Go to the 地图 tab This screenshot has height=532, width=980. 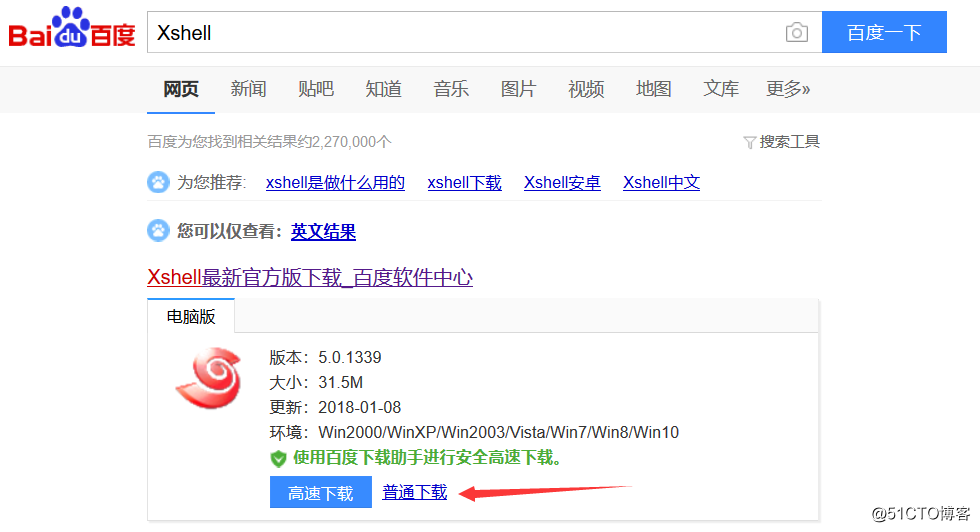point(653,89)
